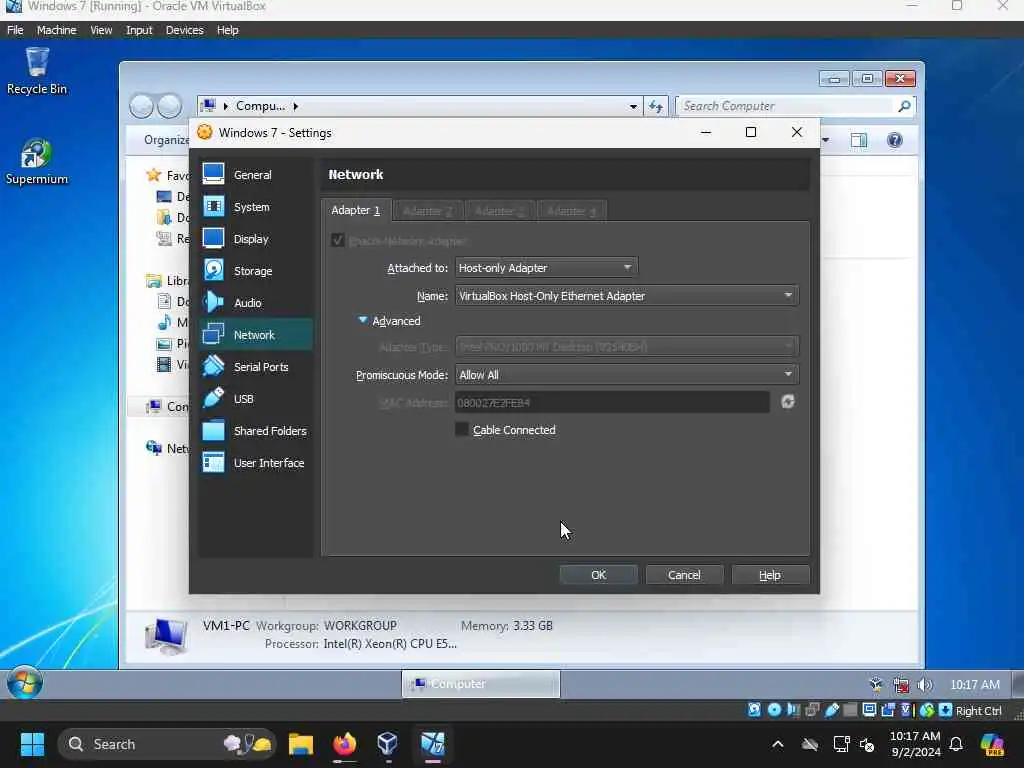Open host notification bell
1024x768 pixels.
(956, 744)
